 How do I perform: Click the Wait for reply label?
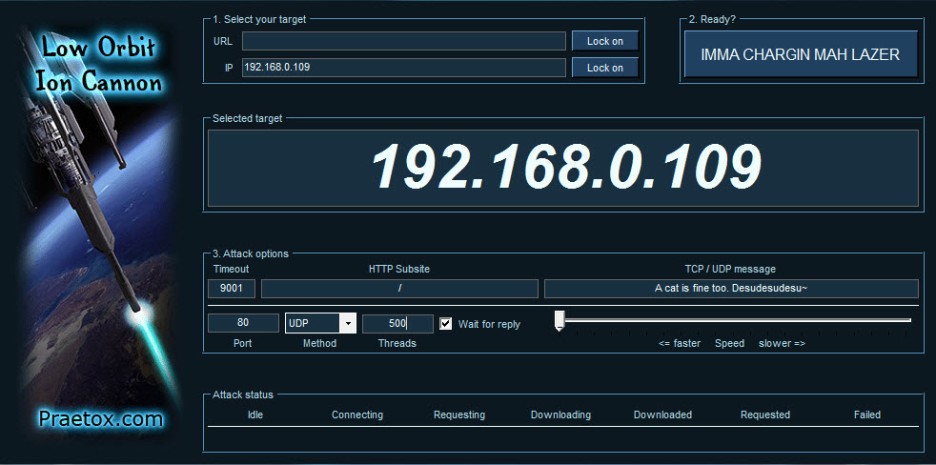489,324
